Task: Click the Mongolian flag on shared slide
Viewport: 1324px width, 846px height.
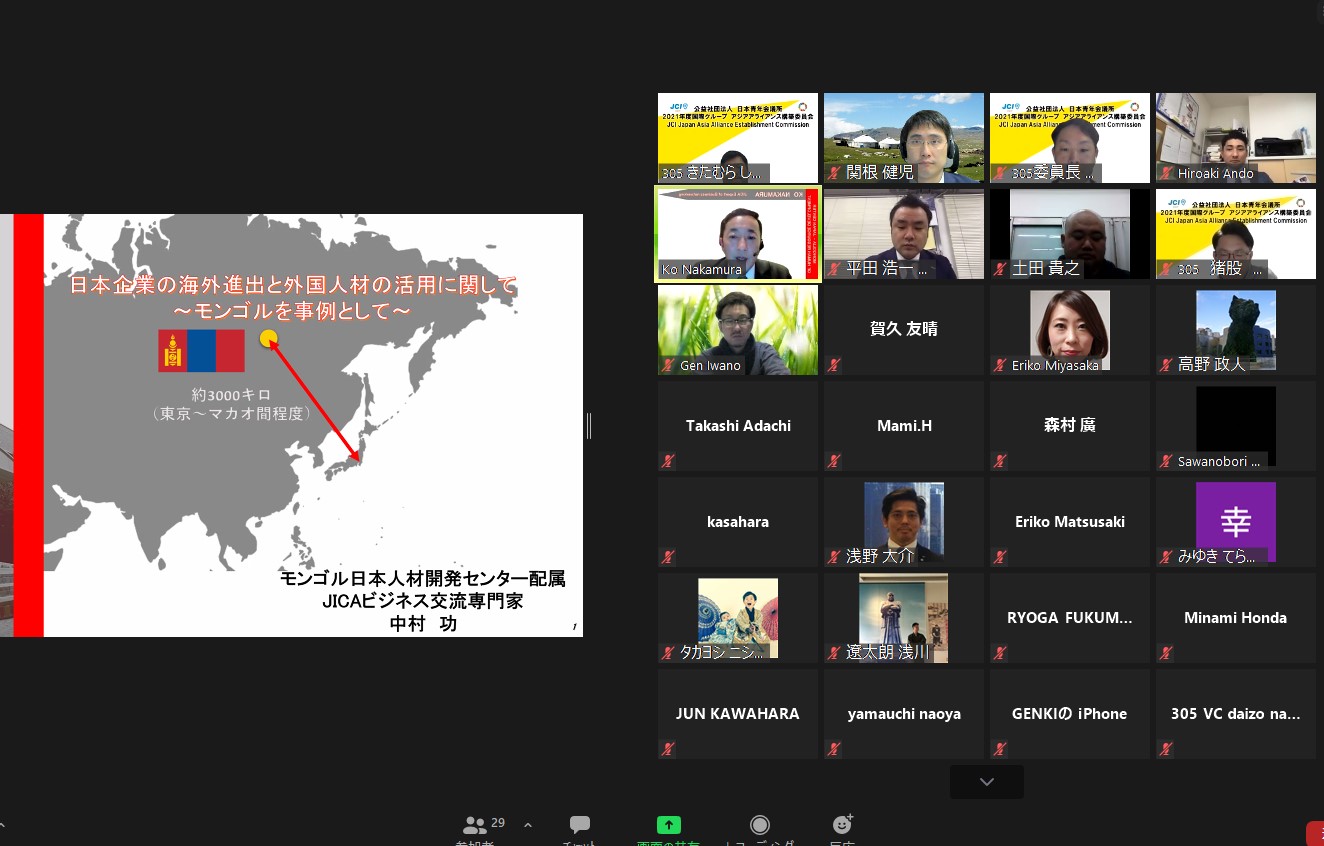Action: [x=201, y=350]
